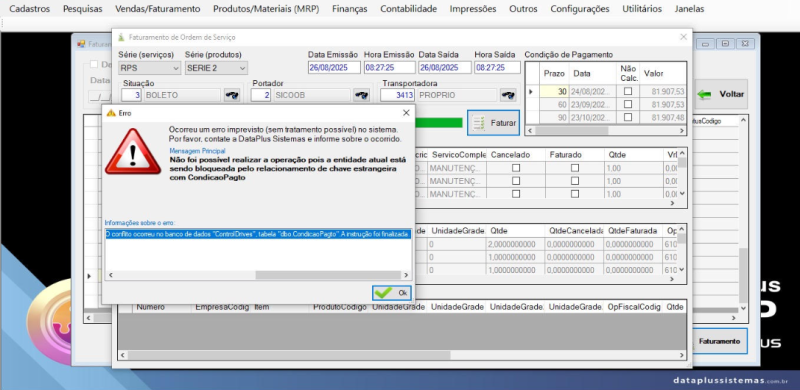Viewport: 800px width, 390px height.
Task: Open the Produtos/Materiais (MRP) menu
Action: point(266,9)
